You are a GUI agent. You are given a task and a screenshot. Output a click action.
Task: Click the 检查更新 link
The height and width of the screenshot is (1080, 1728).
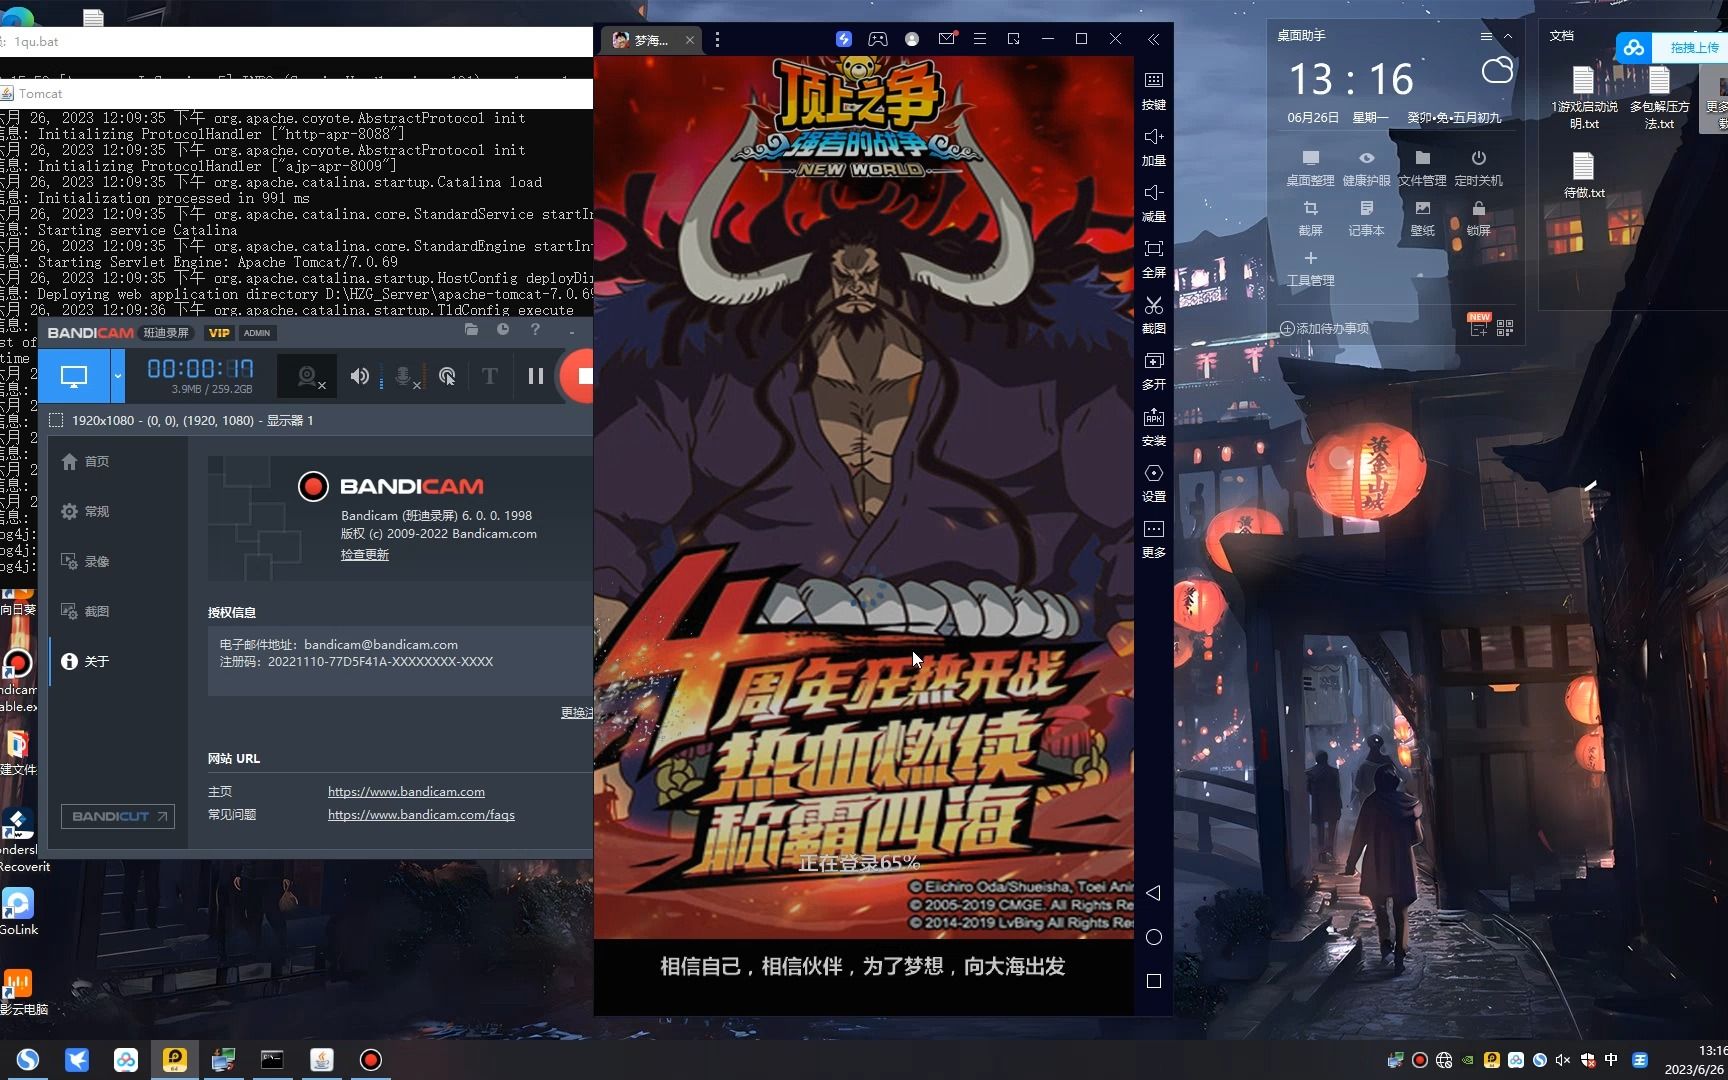365,554
